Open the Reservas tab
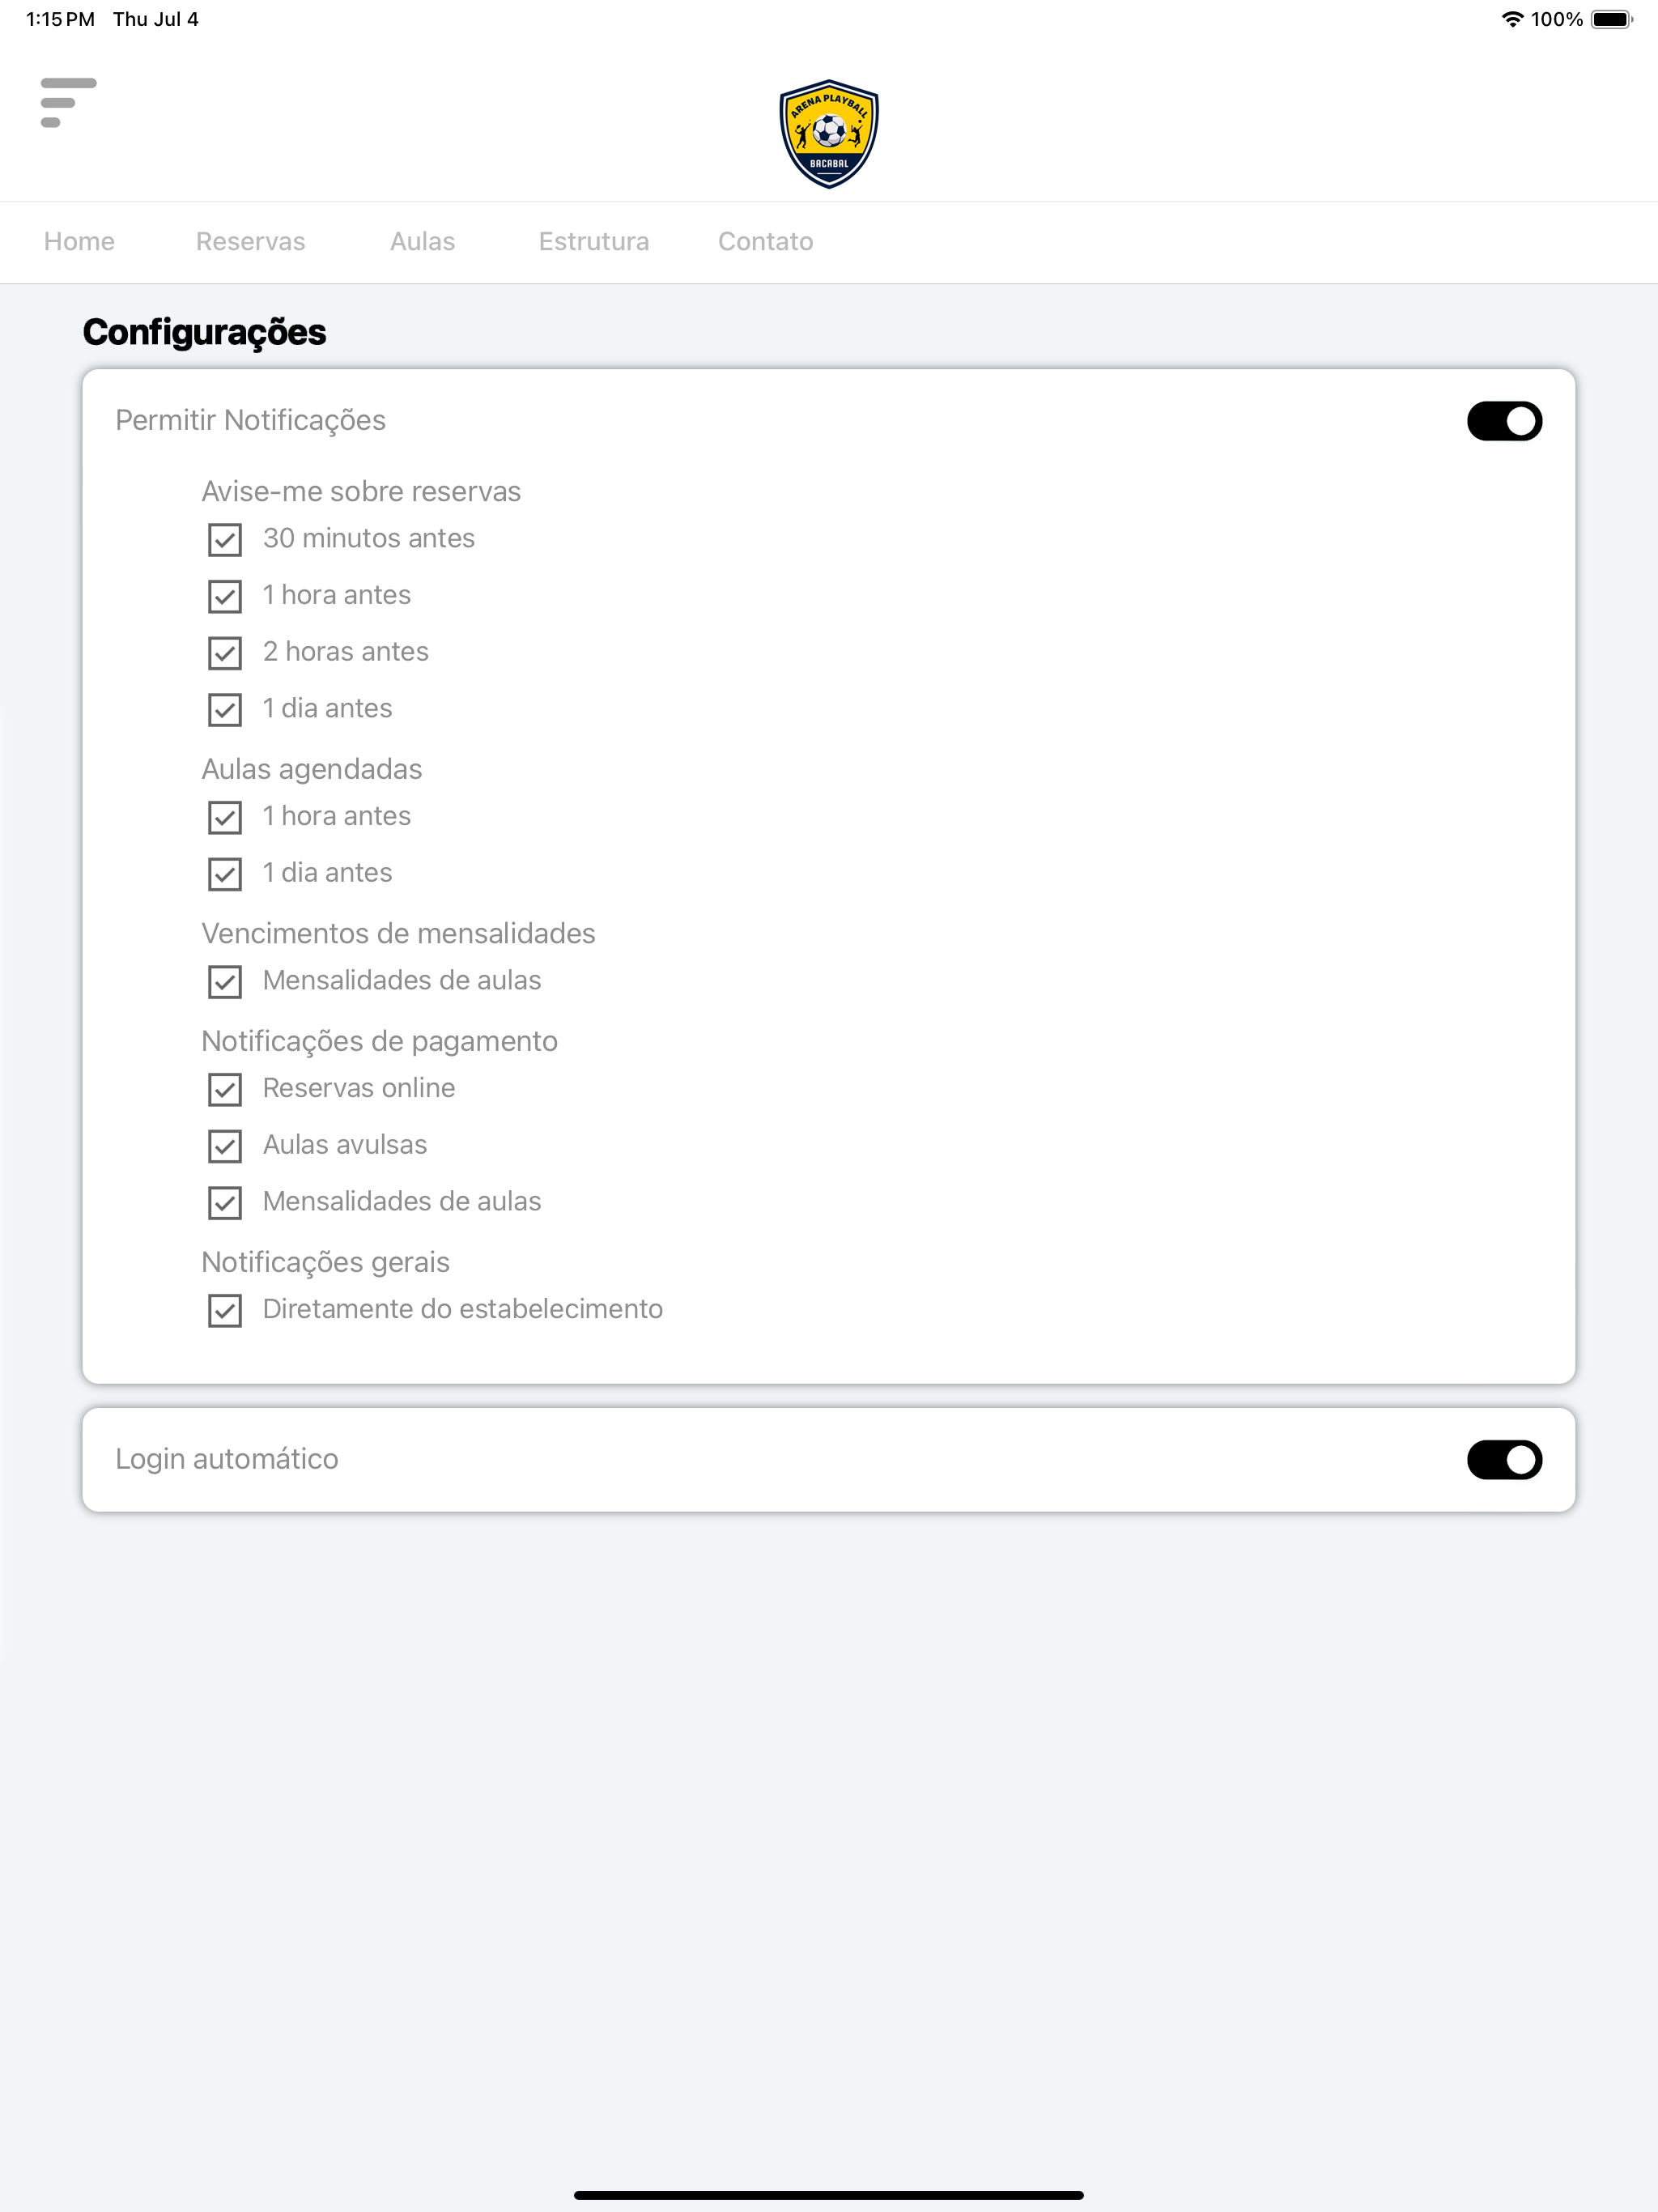The image size is (1658, 2212). [x=250, y=242]
